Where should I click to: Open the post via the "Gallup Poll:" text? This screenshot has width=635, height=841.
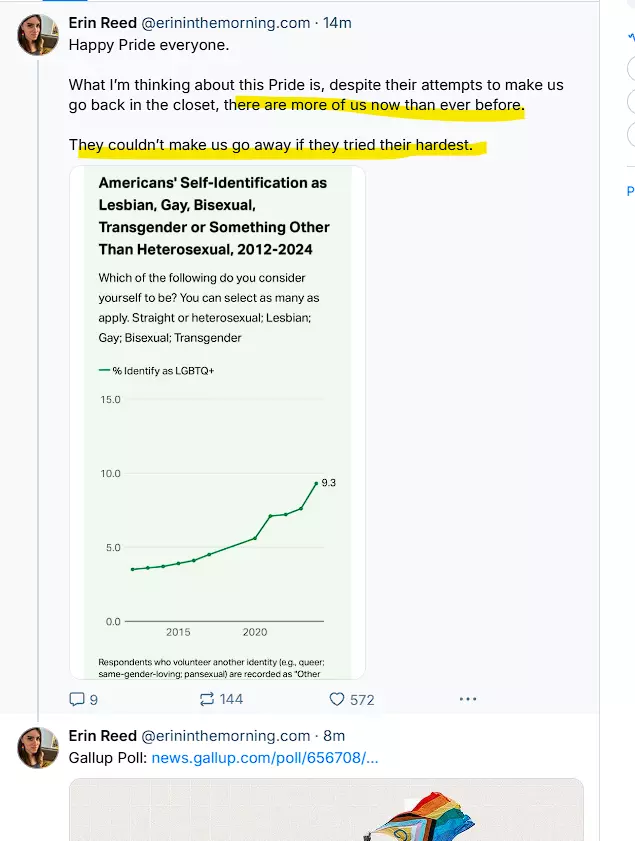point(108,758)
